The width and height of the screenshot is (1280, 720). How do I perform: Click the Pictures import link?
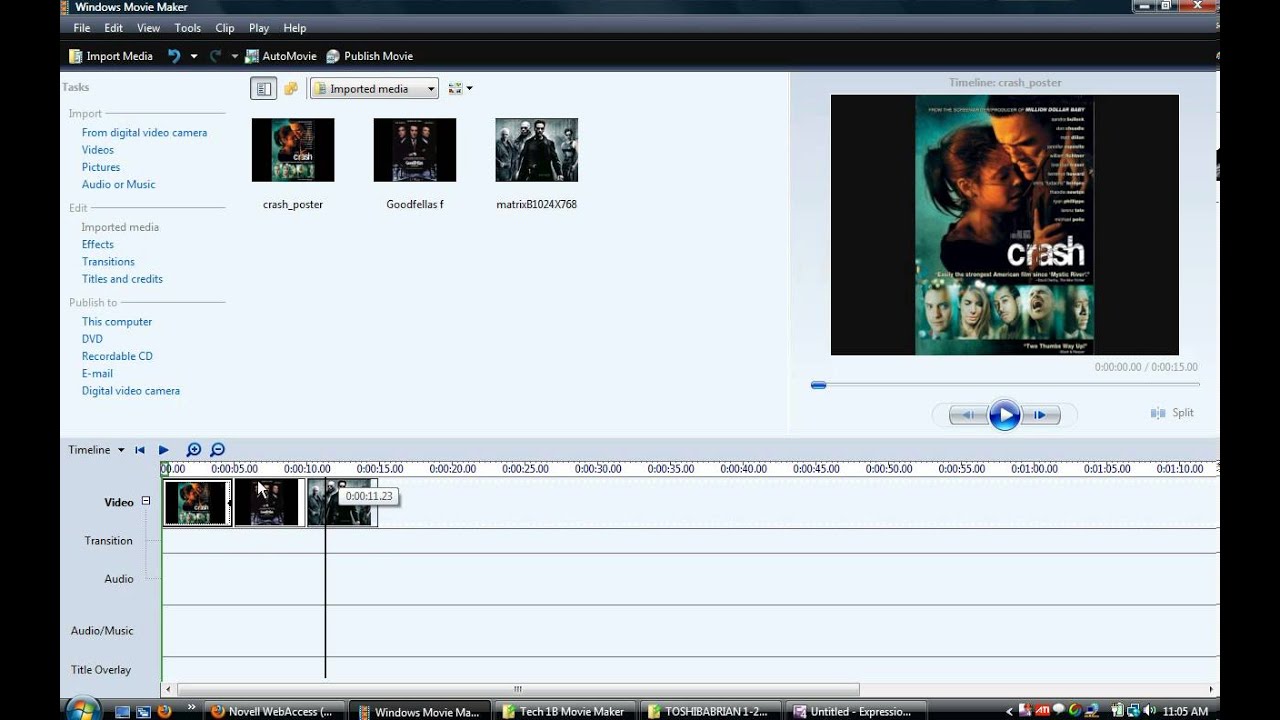101,167
